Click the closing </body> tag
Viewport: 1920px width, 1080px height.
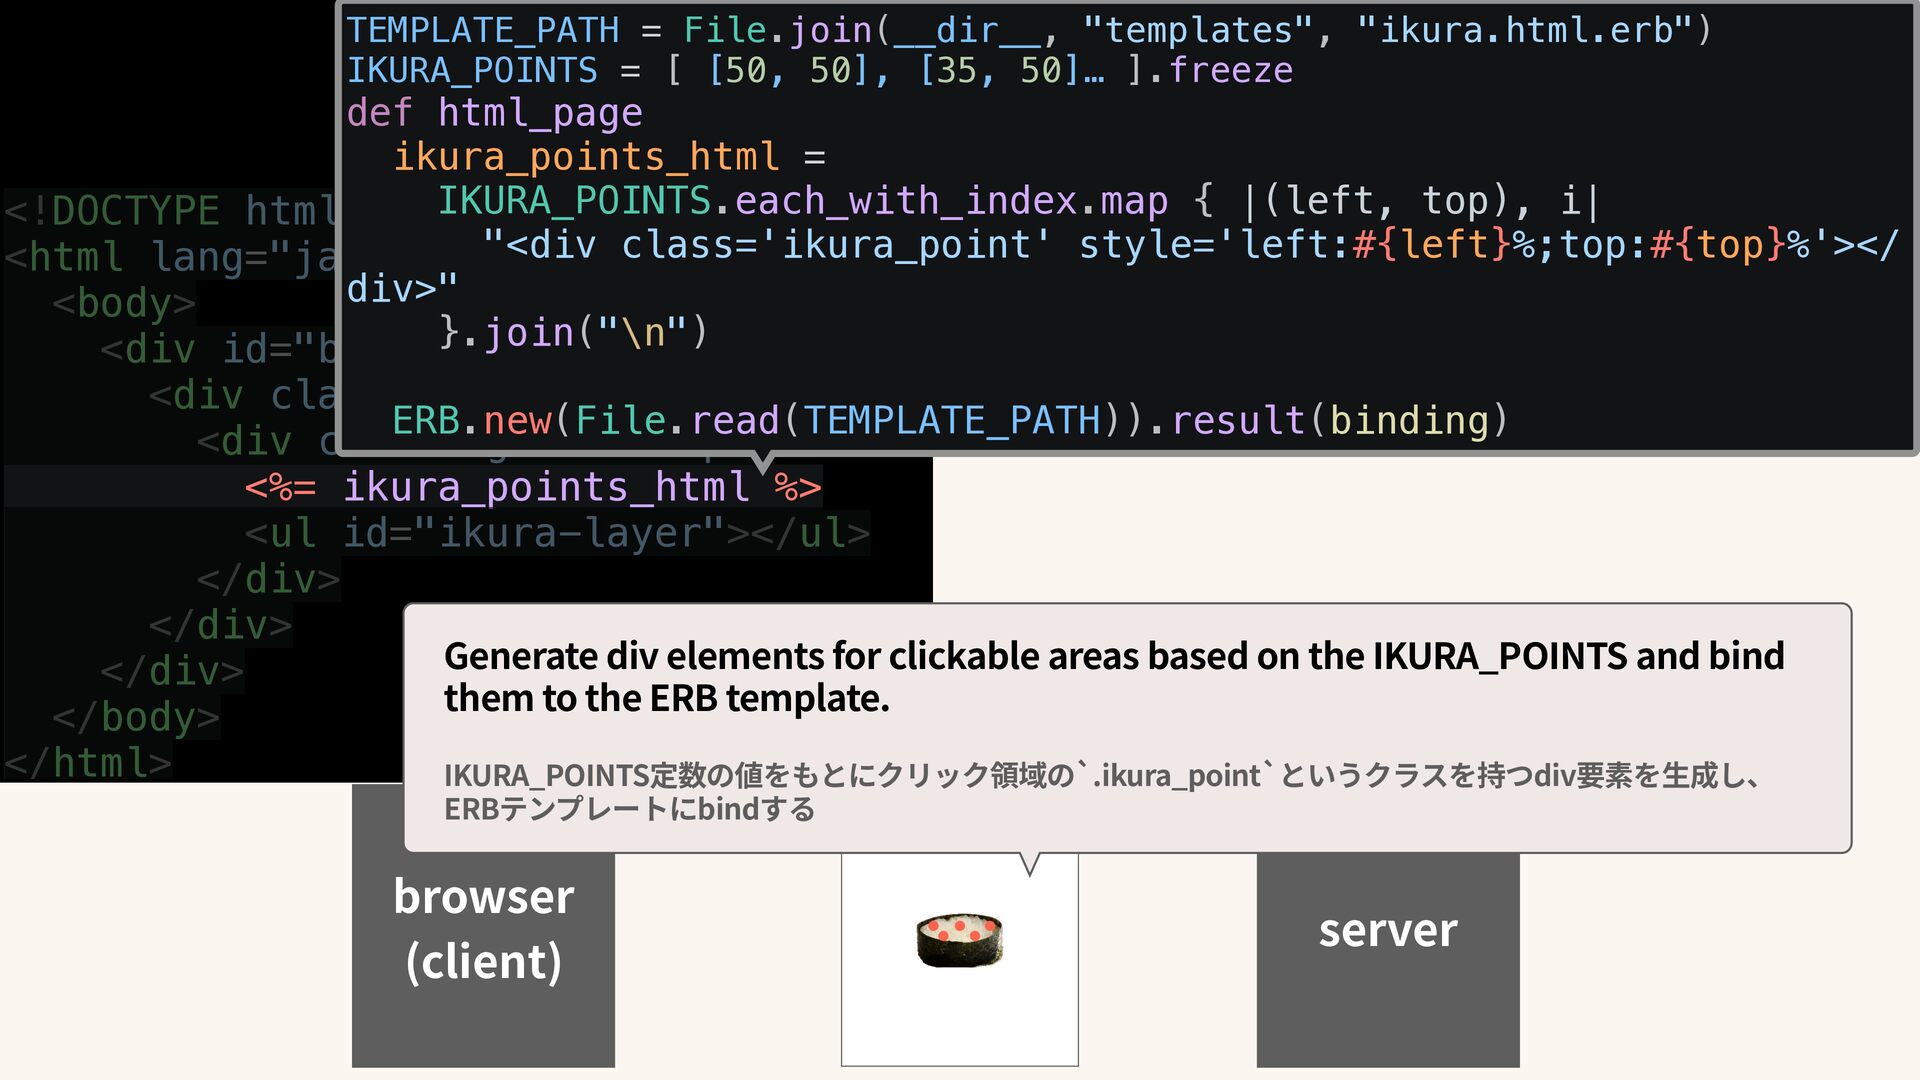click(136, 717)
